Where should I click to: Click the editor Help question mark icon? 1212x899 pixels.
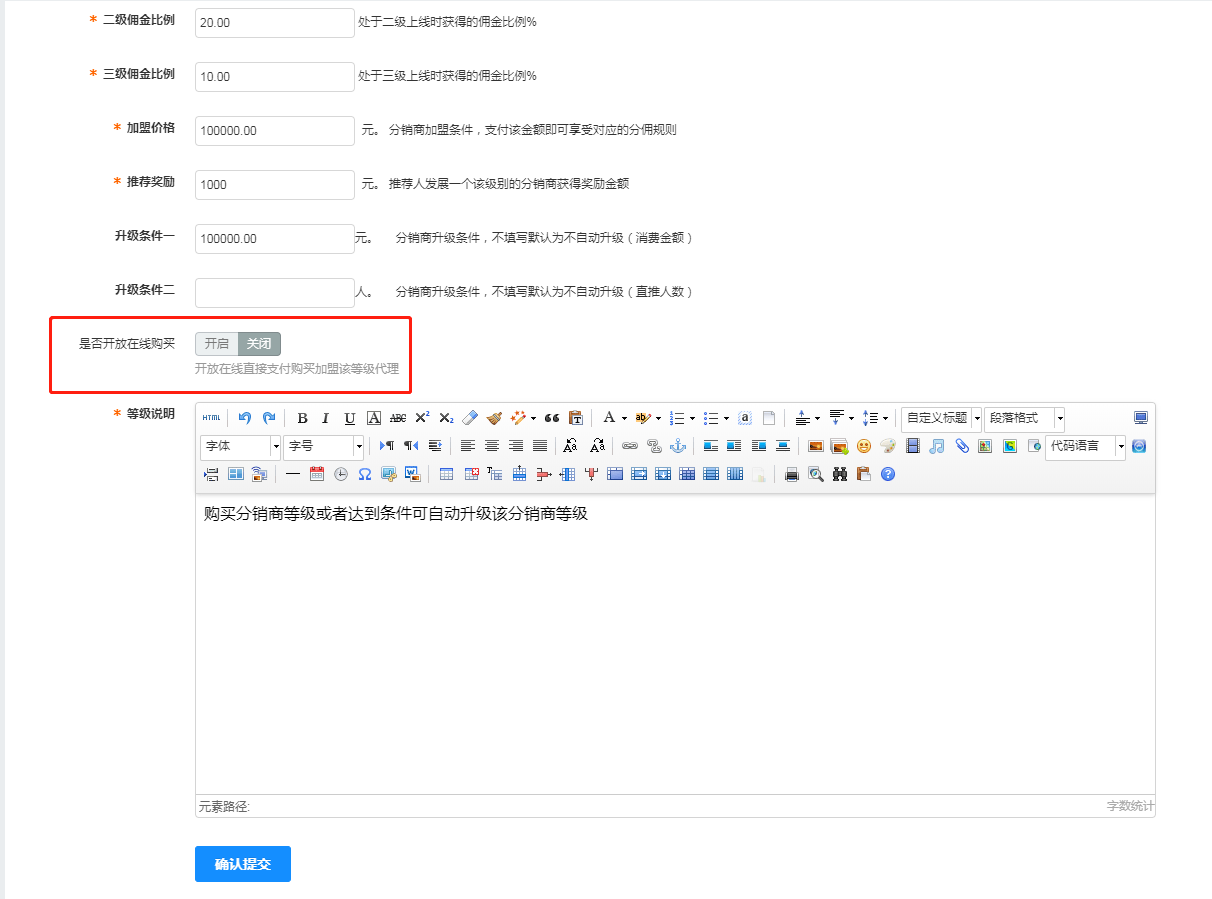(x=887, y=474)
